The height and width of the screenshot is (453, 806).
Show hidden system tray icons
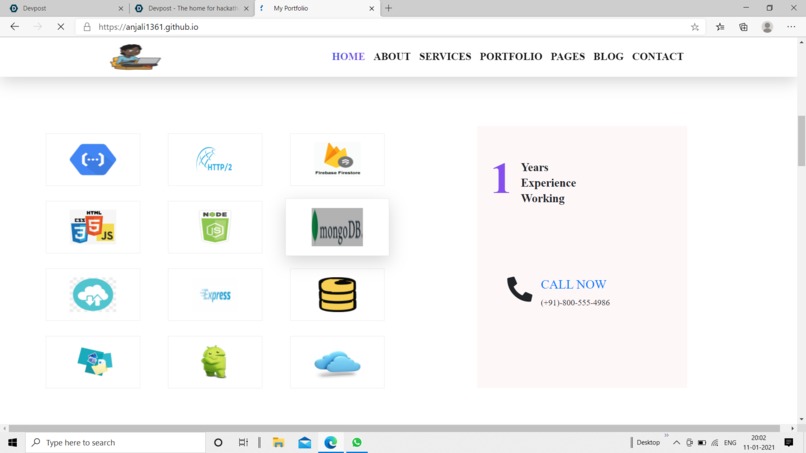click(x=676, y=443)
